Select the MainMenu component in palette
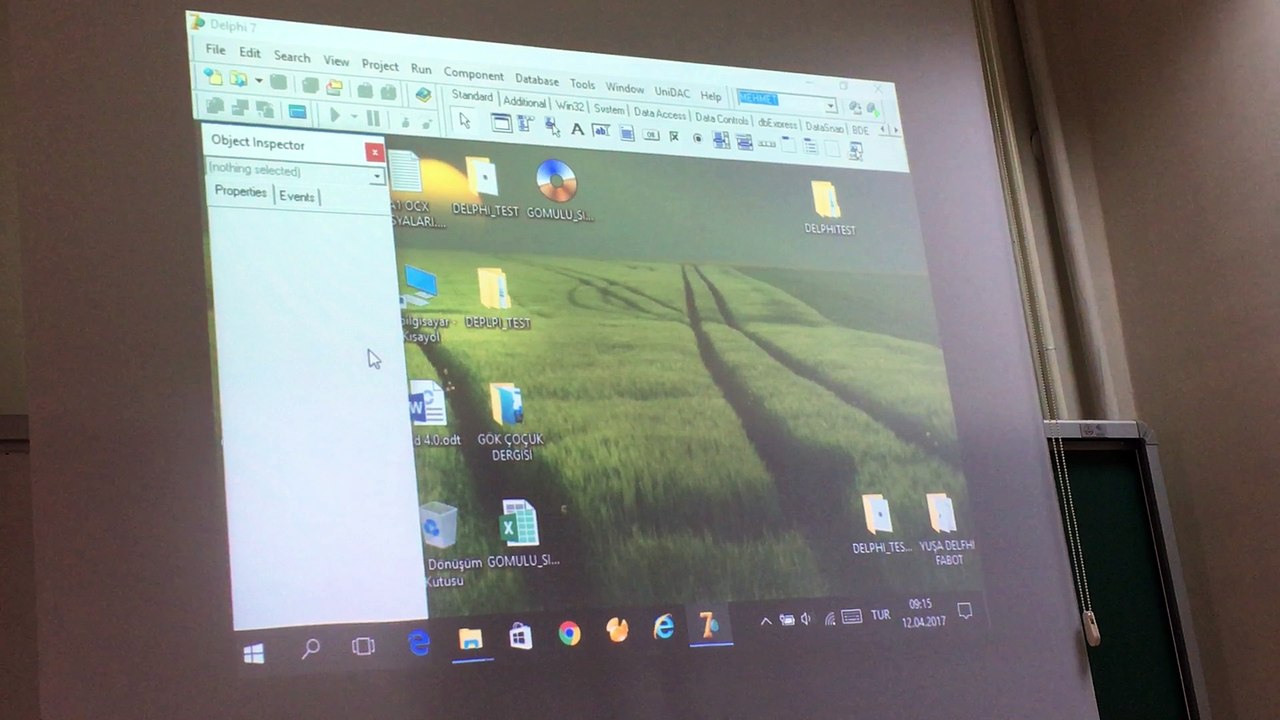The height and width of the screenshot is (720, 1280). 527,125
